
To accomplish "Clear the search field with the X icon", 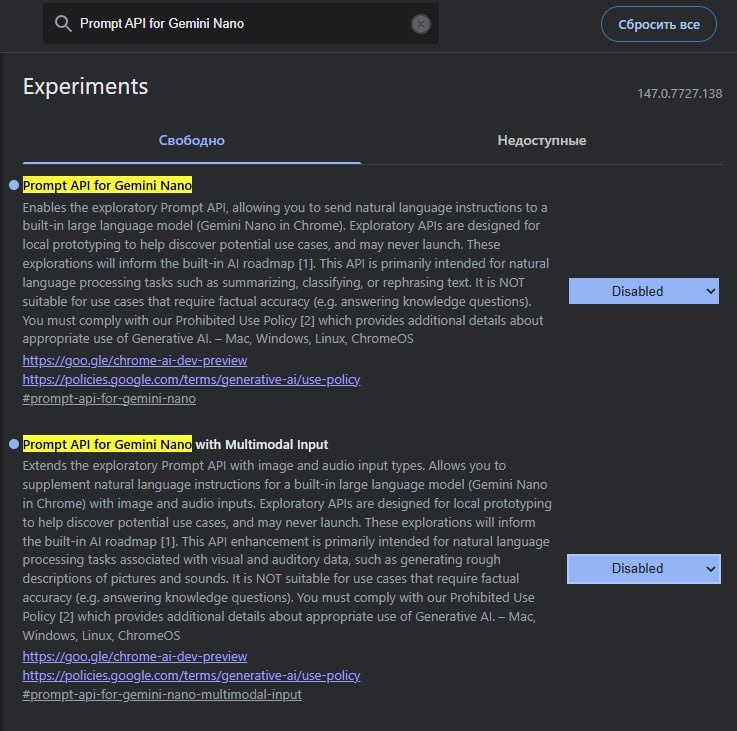I will 421,24.
